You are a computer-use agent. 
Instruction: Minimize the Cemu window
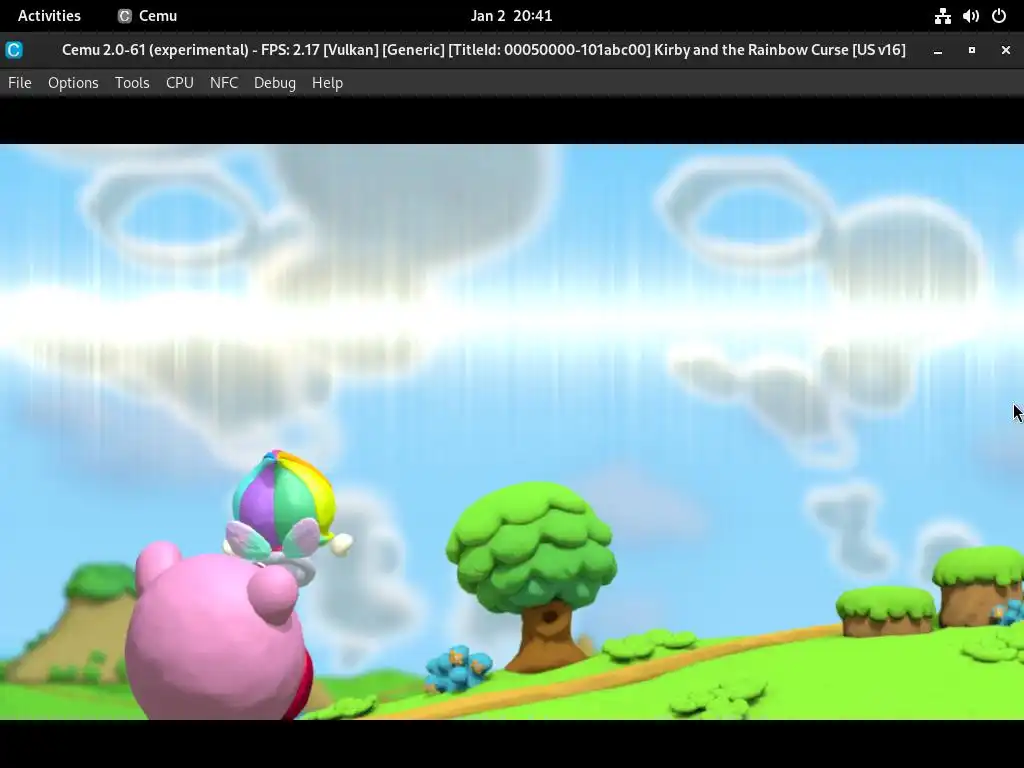pyautogui.click(x=938, y=50)
